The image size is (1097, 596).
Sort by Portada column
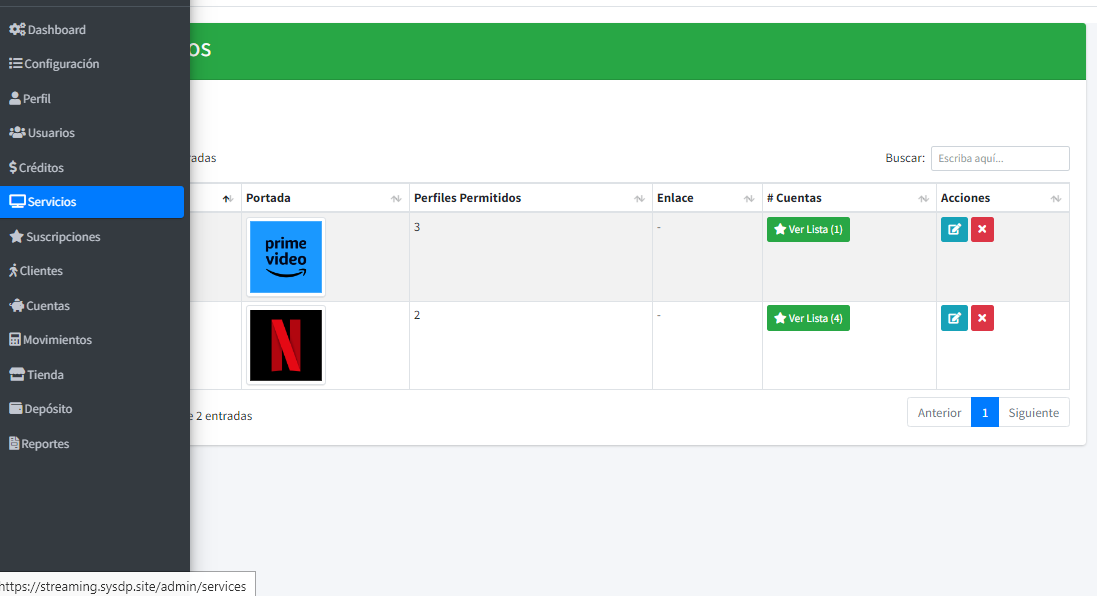[325, 198]
